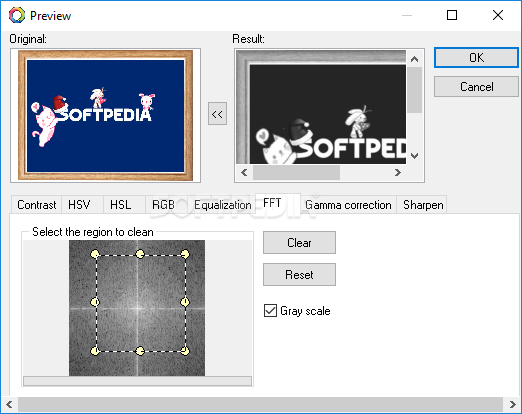Click the bottom-right FFT selection handle
The height and width of the screenshot is (414, 522).
185,351
